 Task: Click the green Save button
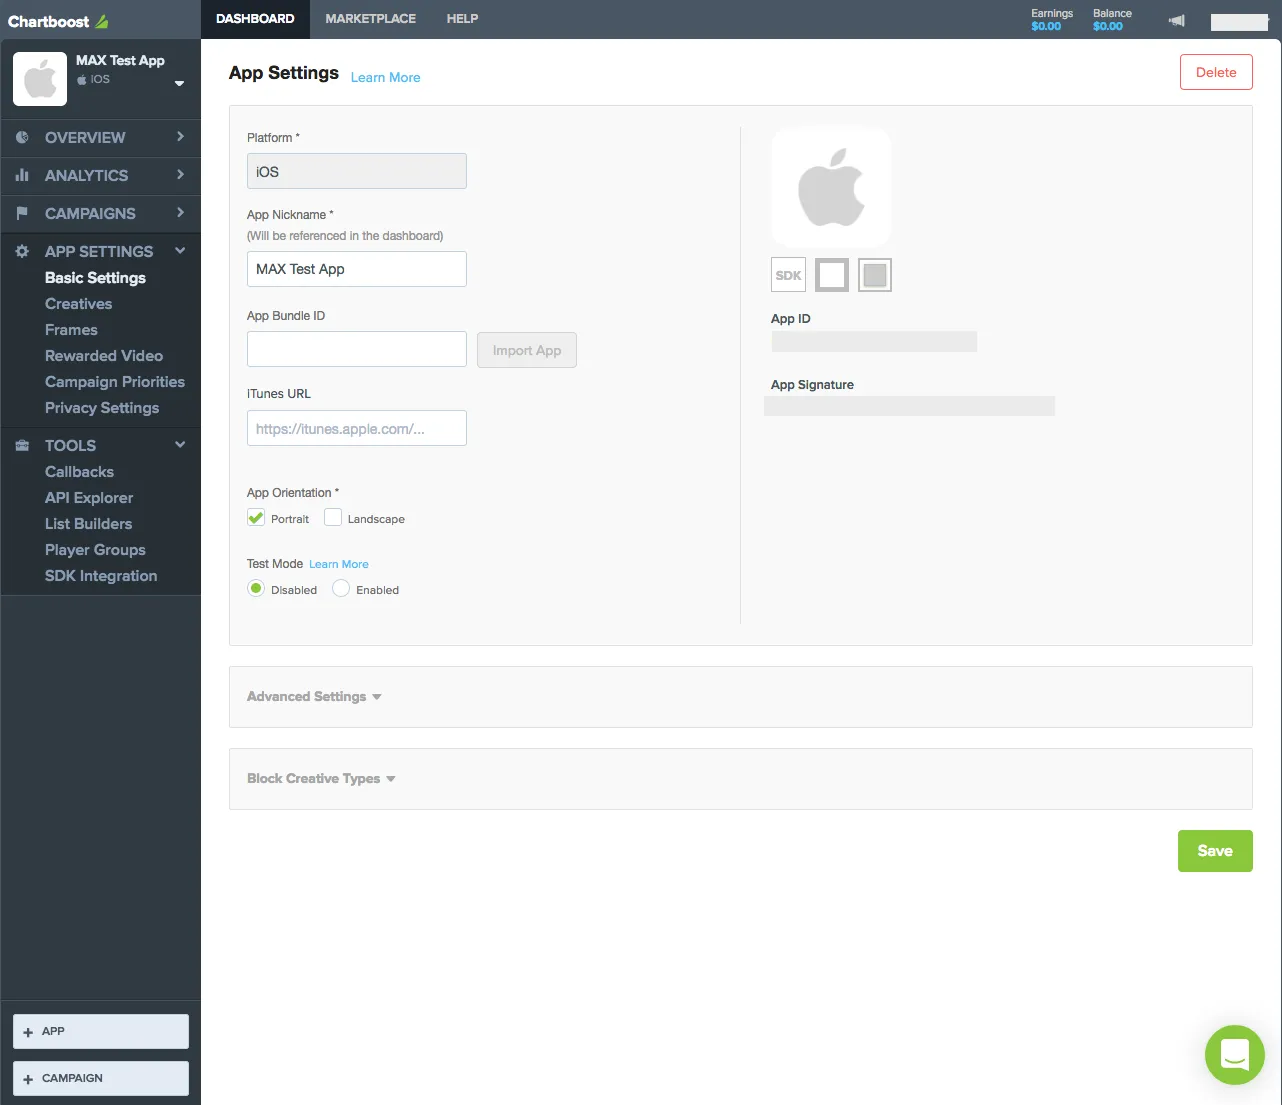pos(1215,851)
